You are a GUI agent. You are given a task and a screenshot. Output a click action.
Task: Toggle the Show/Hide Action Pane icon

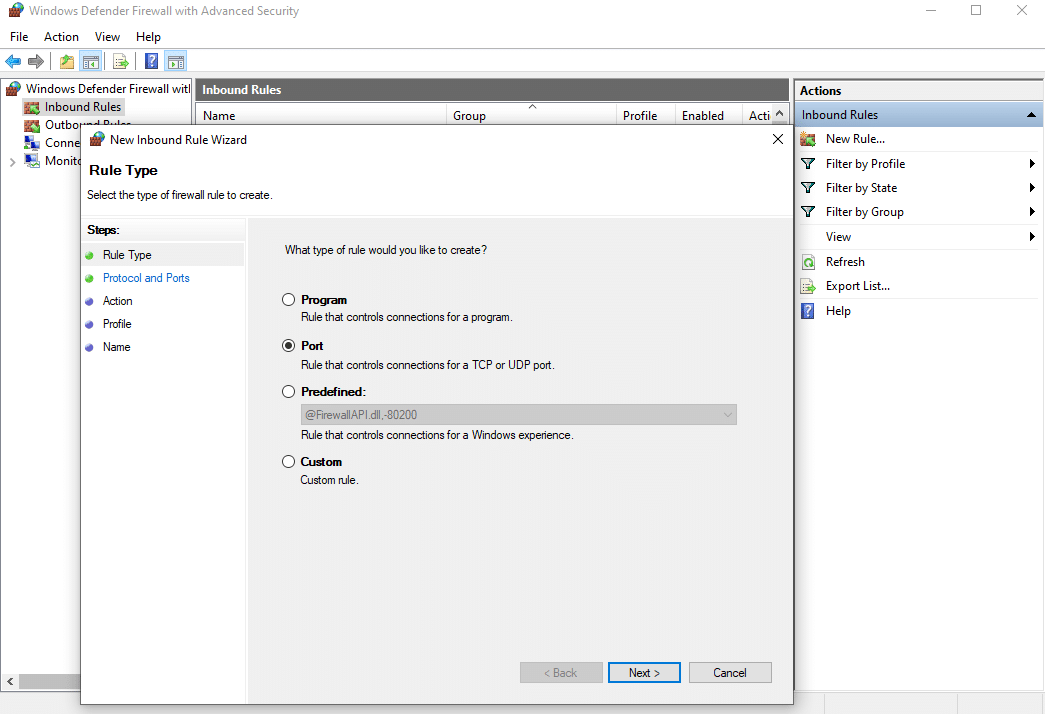tap(176, 62)
